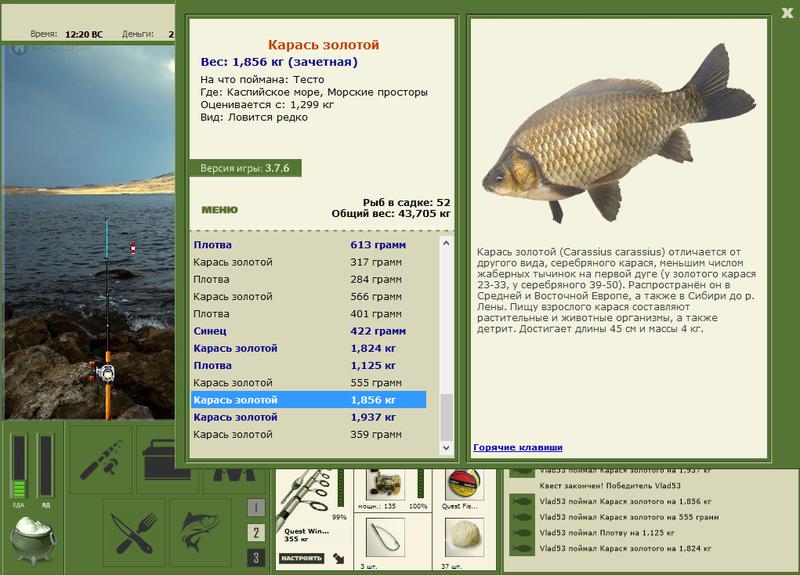This screenshot has width=800, height=575.
Task: Click the diagonal arrow next to НАСТРОИТЬ
Action: click(x=338, y=558)
